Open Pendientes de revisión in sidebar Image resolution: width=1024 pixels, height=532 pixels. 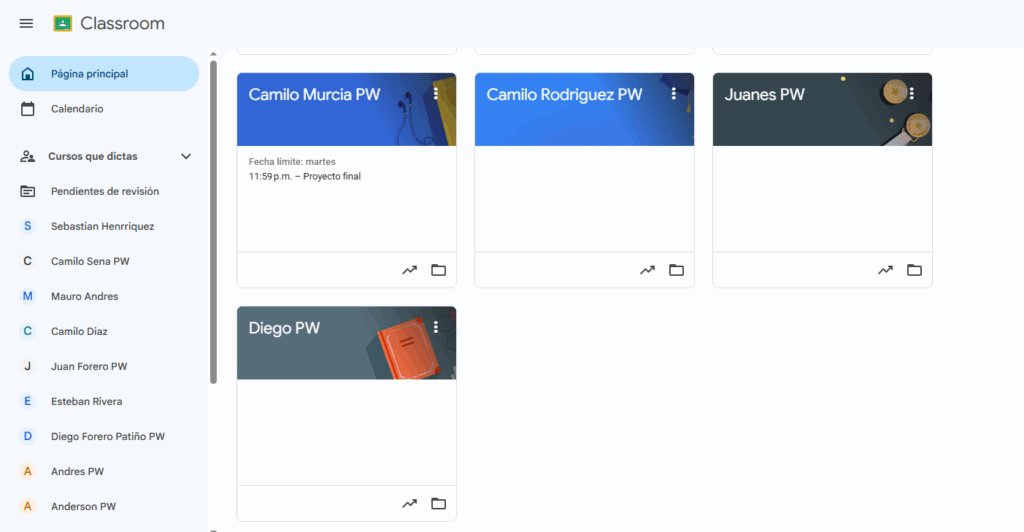pos(104,191)
